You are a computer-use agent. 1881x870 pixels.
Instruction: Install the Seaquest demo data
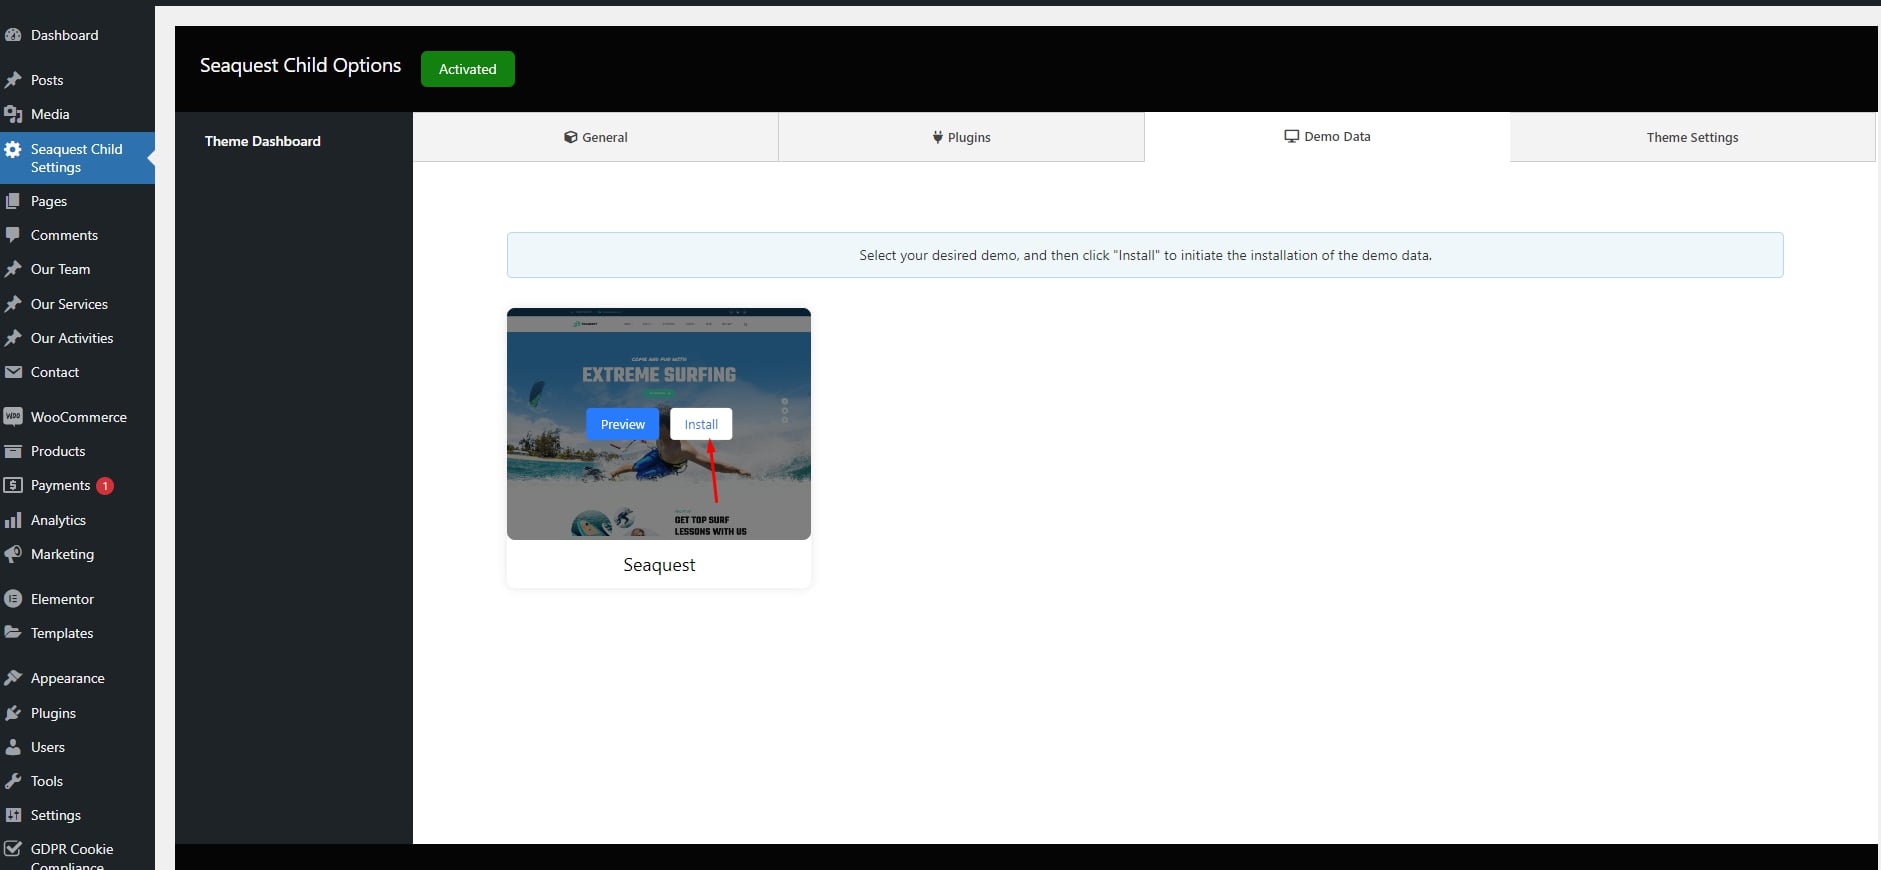[701, 424]
